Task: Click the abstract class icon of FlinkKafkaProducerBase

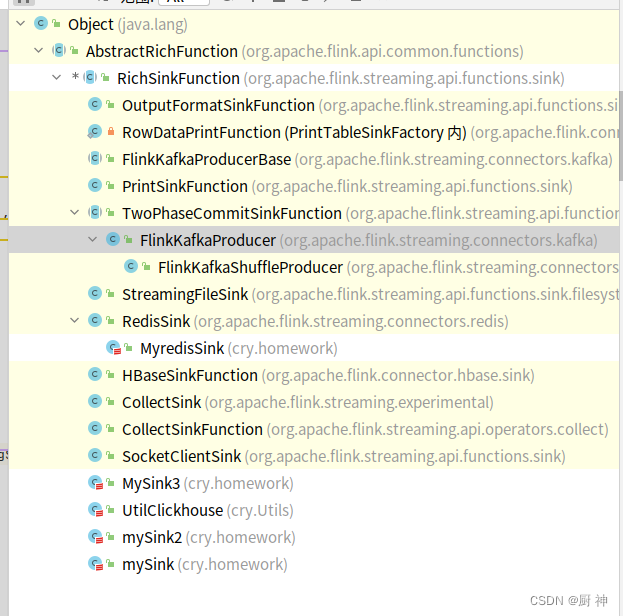Action: (95, 159)
